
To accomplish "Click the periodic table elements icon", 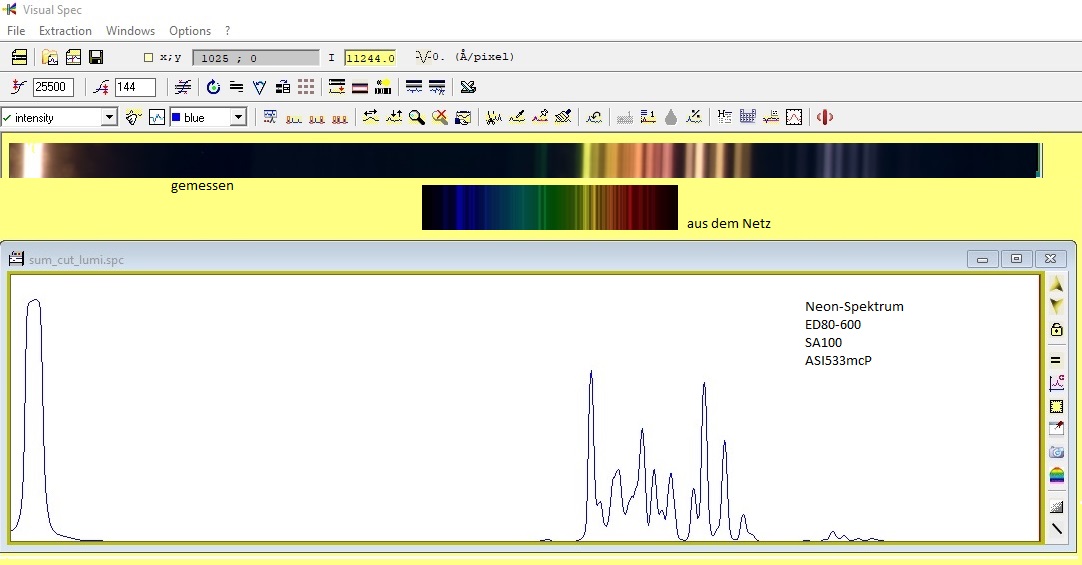I will coord(747,117).
